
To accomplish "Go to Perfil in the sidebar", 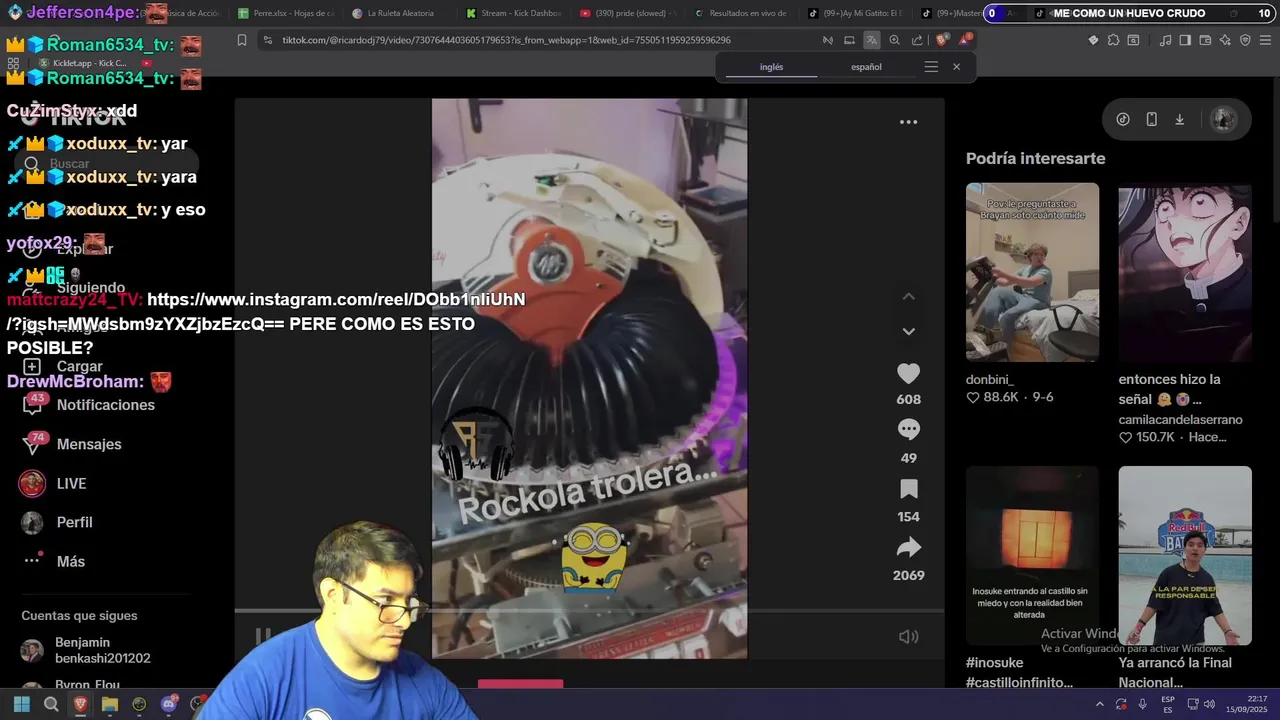I will point(57,522).
